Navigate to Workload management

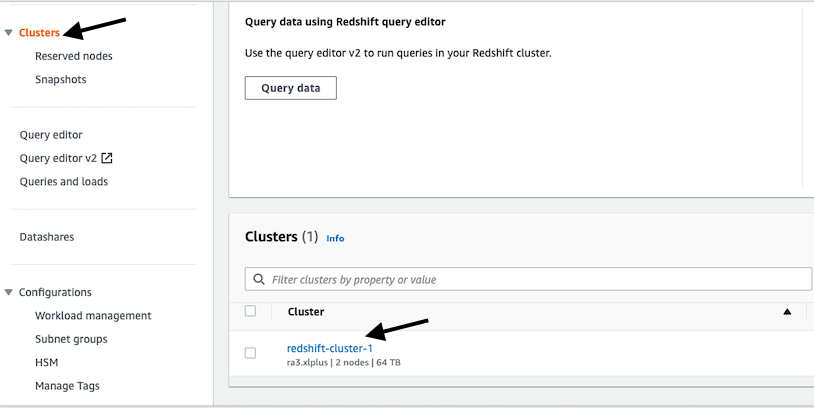click(x=93, y=315)
